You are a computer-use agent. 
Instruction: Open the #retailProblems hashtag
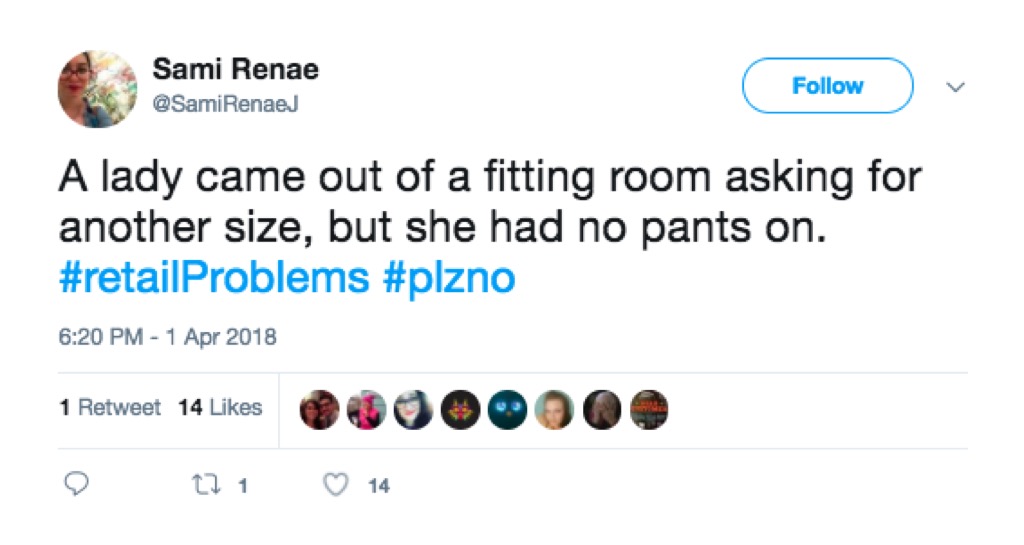coord(214,277)
